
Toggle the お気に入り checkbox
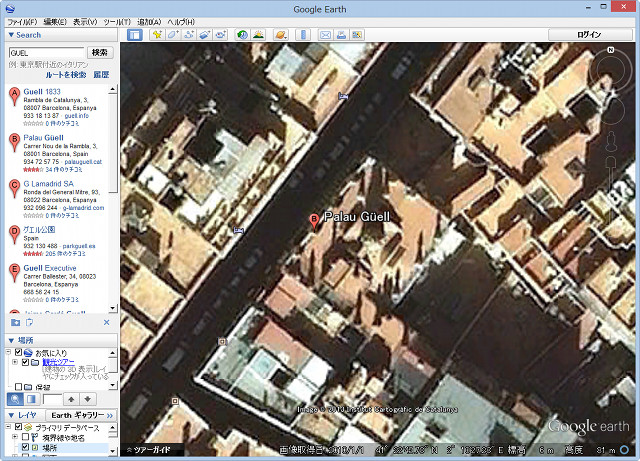tap(18, 352)
